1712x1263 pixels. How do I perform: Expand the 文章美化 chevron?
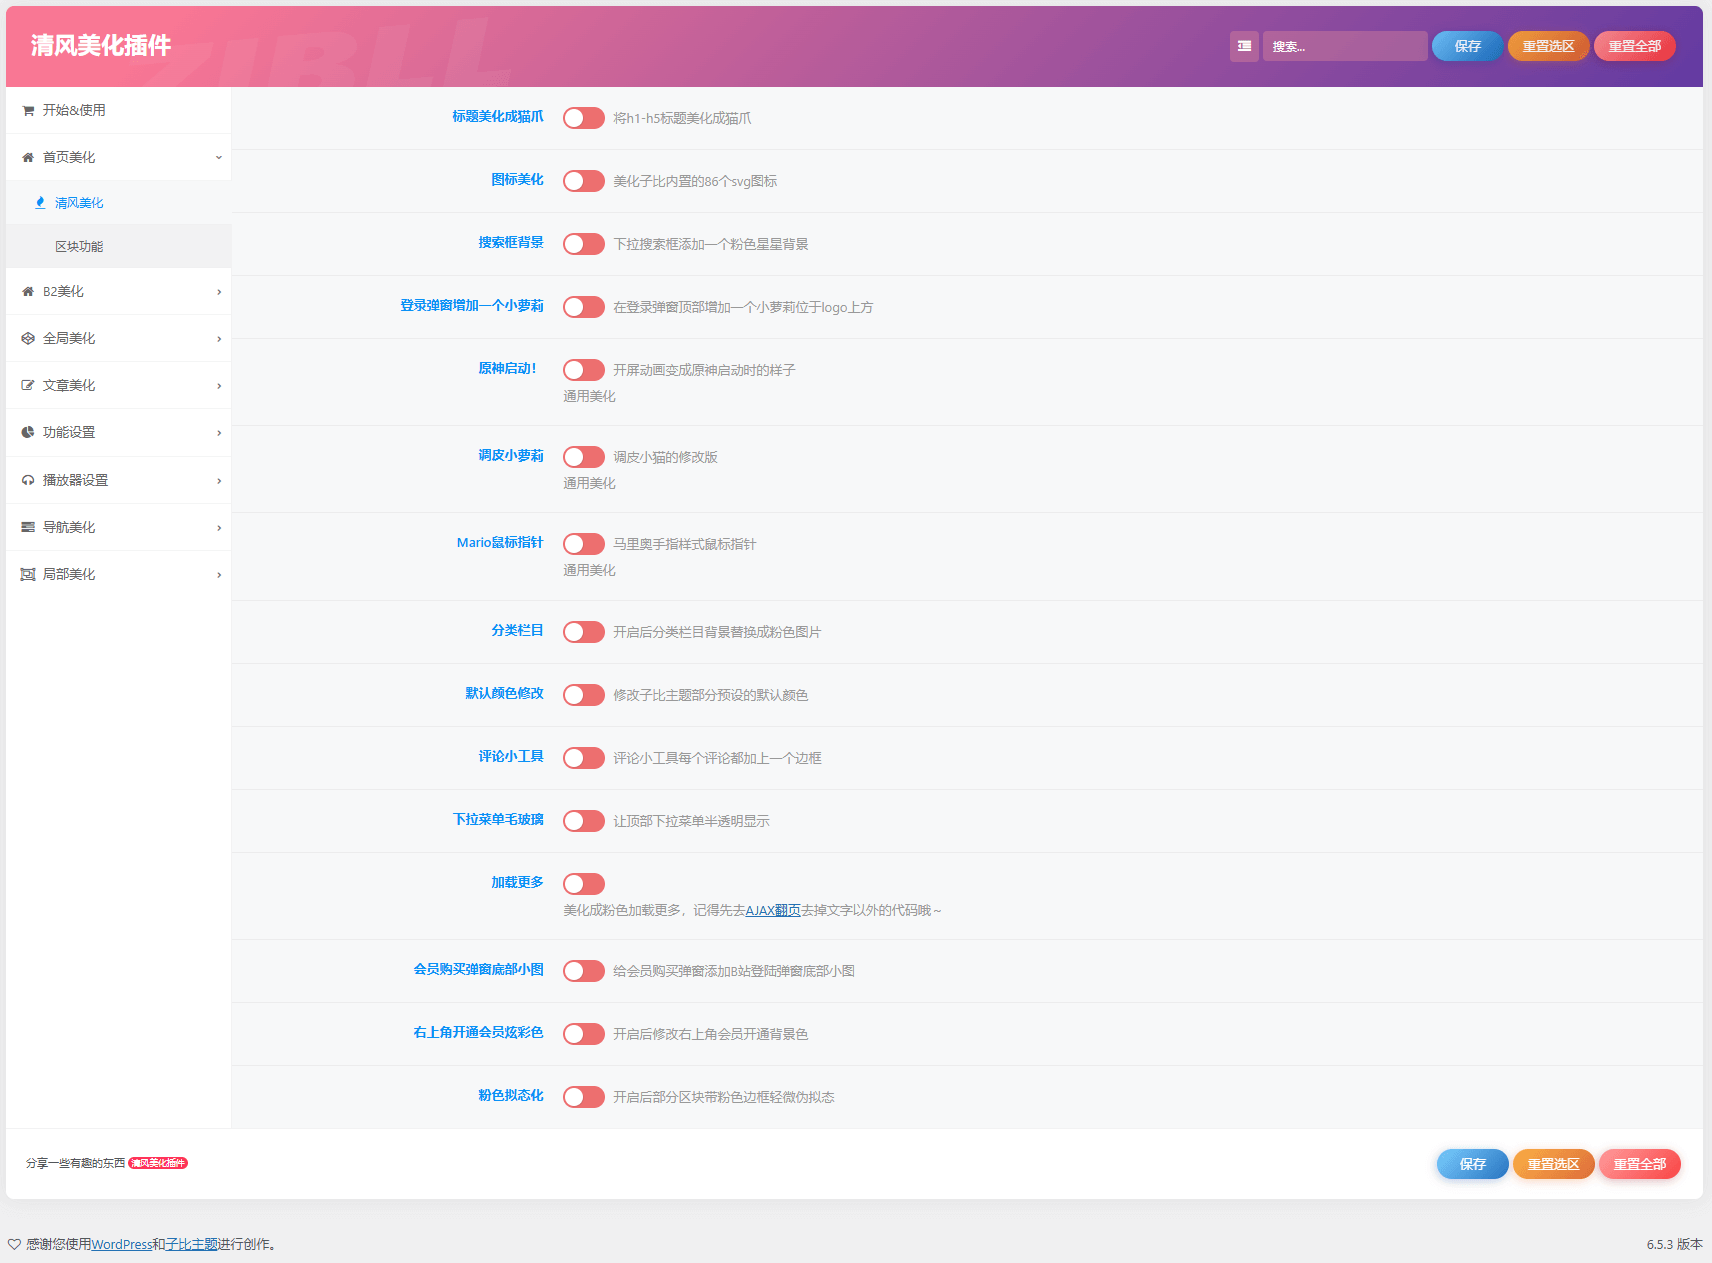tap(219, 386)
